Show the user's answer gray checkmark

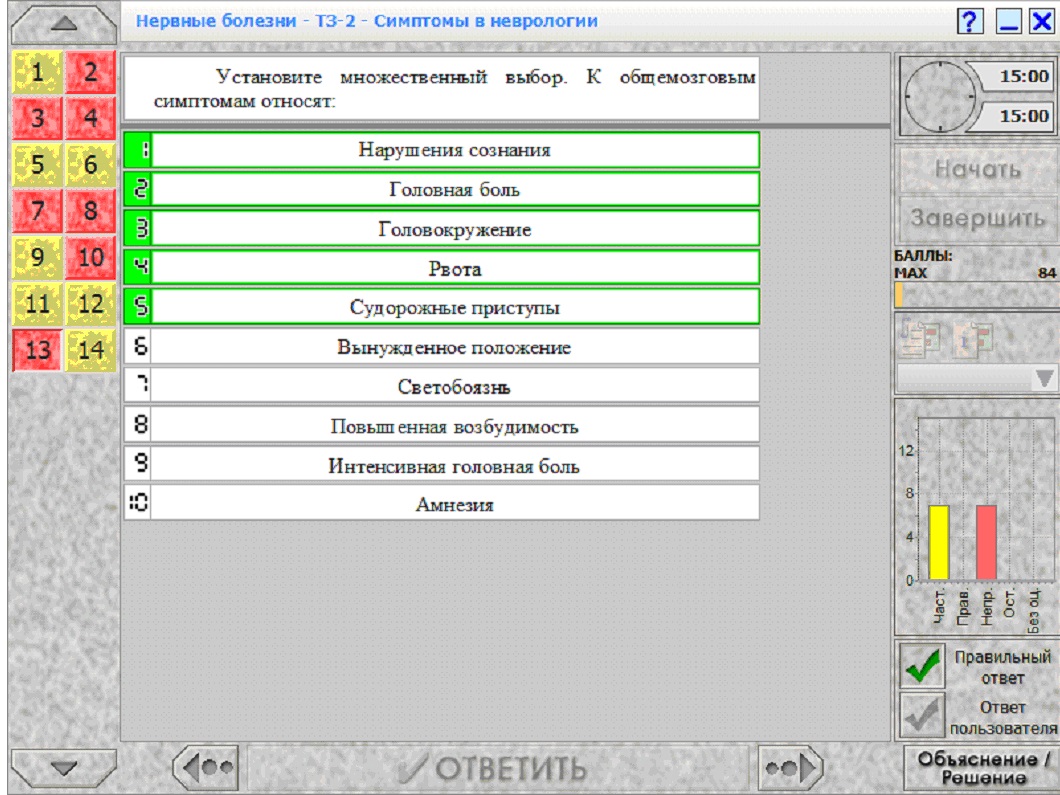click(x=922, y=715)
